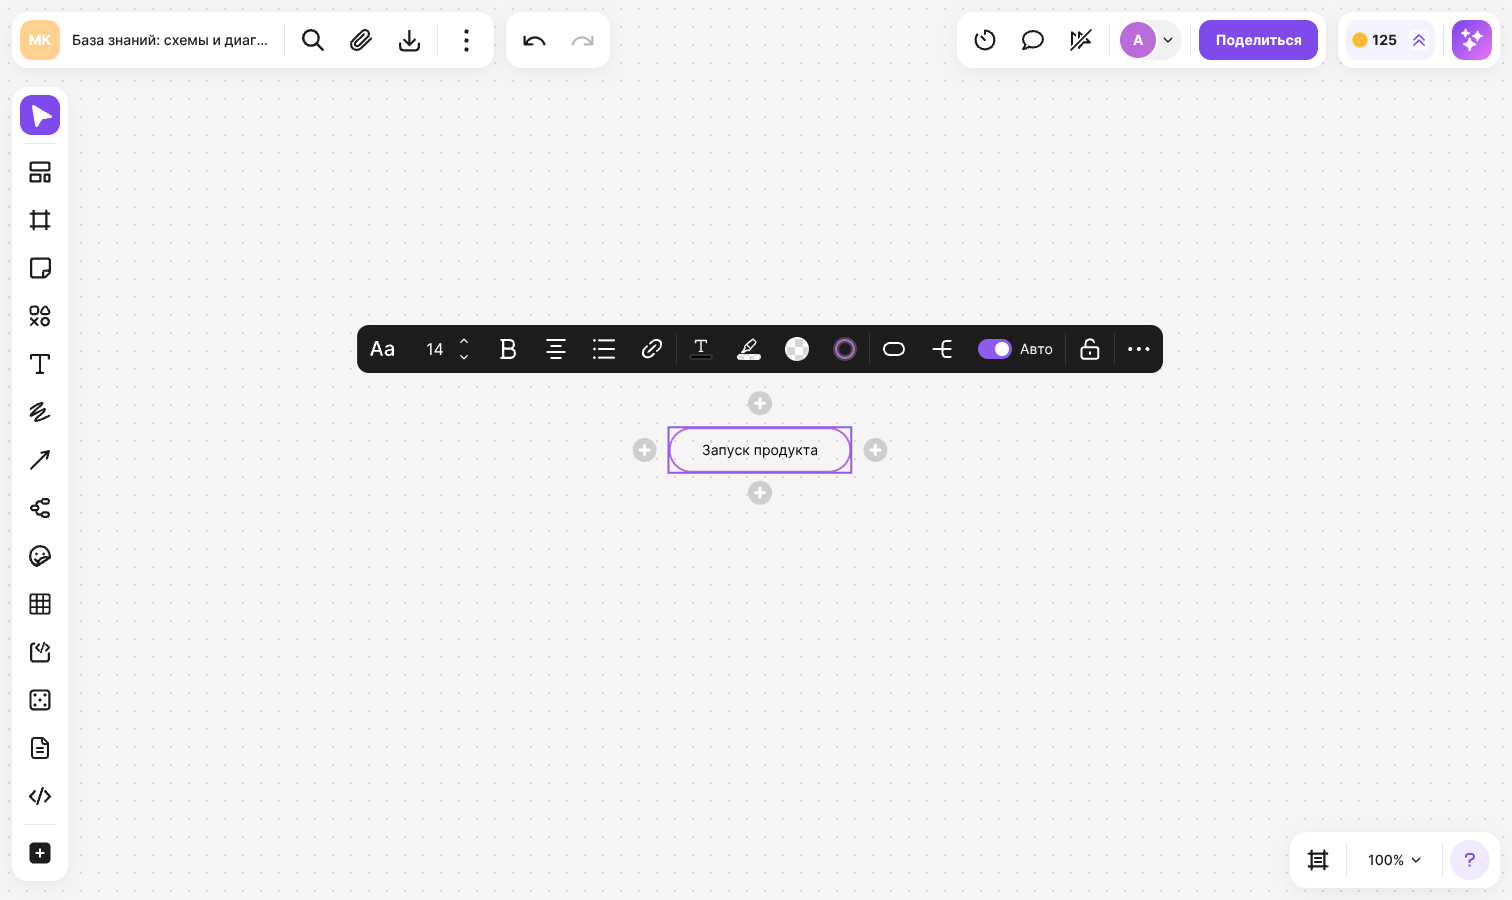Undo the last action
The width and height of the screenshot is (1512, 900).
pos(534,40)
